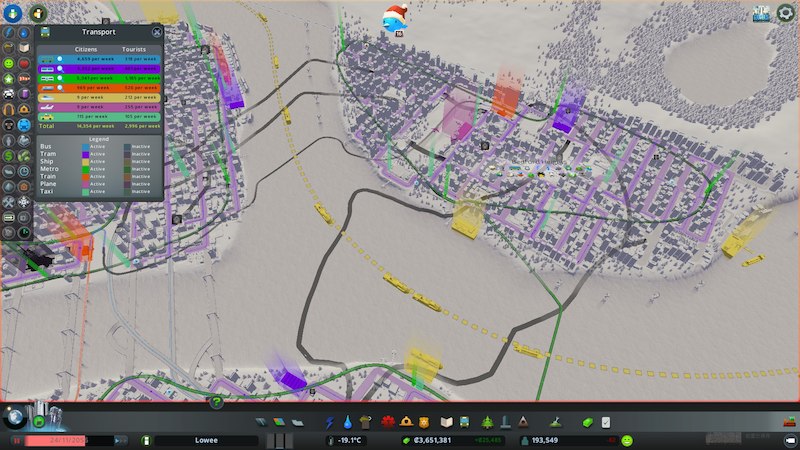The width and height of the screenshot is (800, 450).
Task: Pause the game simulation
Action: [18, 440]
